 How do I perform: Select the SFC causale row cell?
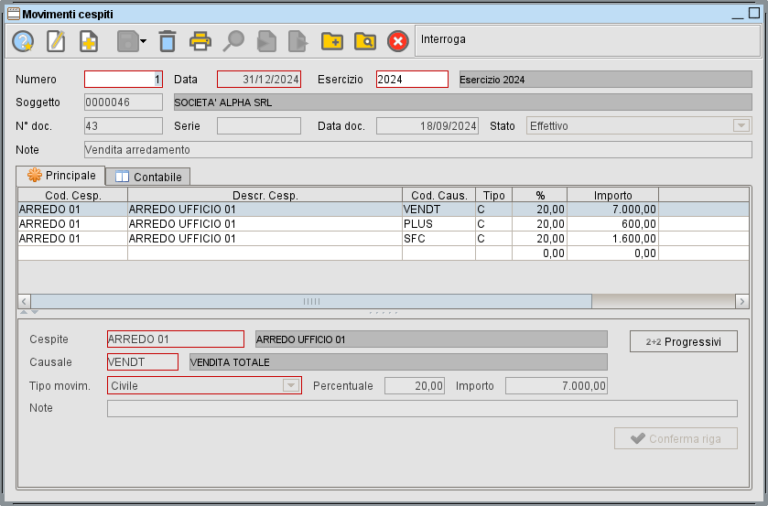coord(439,239)
